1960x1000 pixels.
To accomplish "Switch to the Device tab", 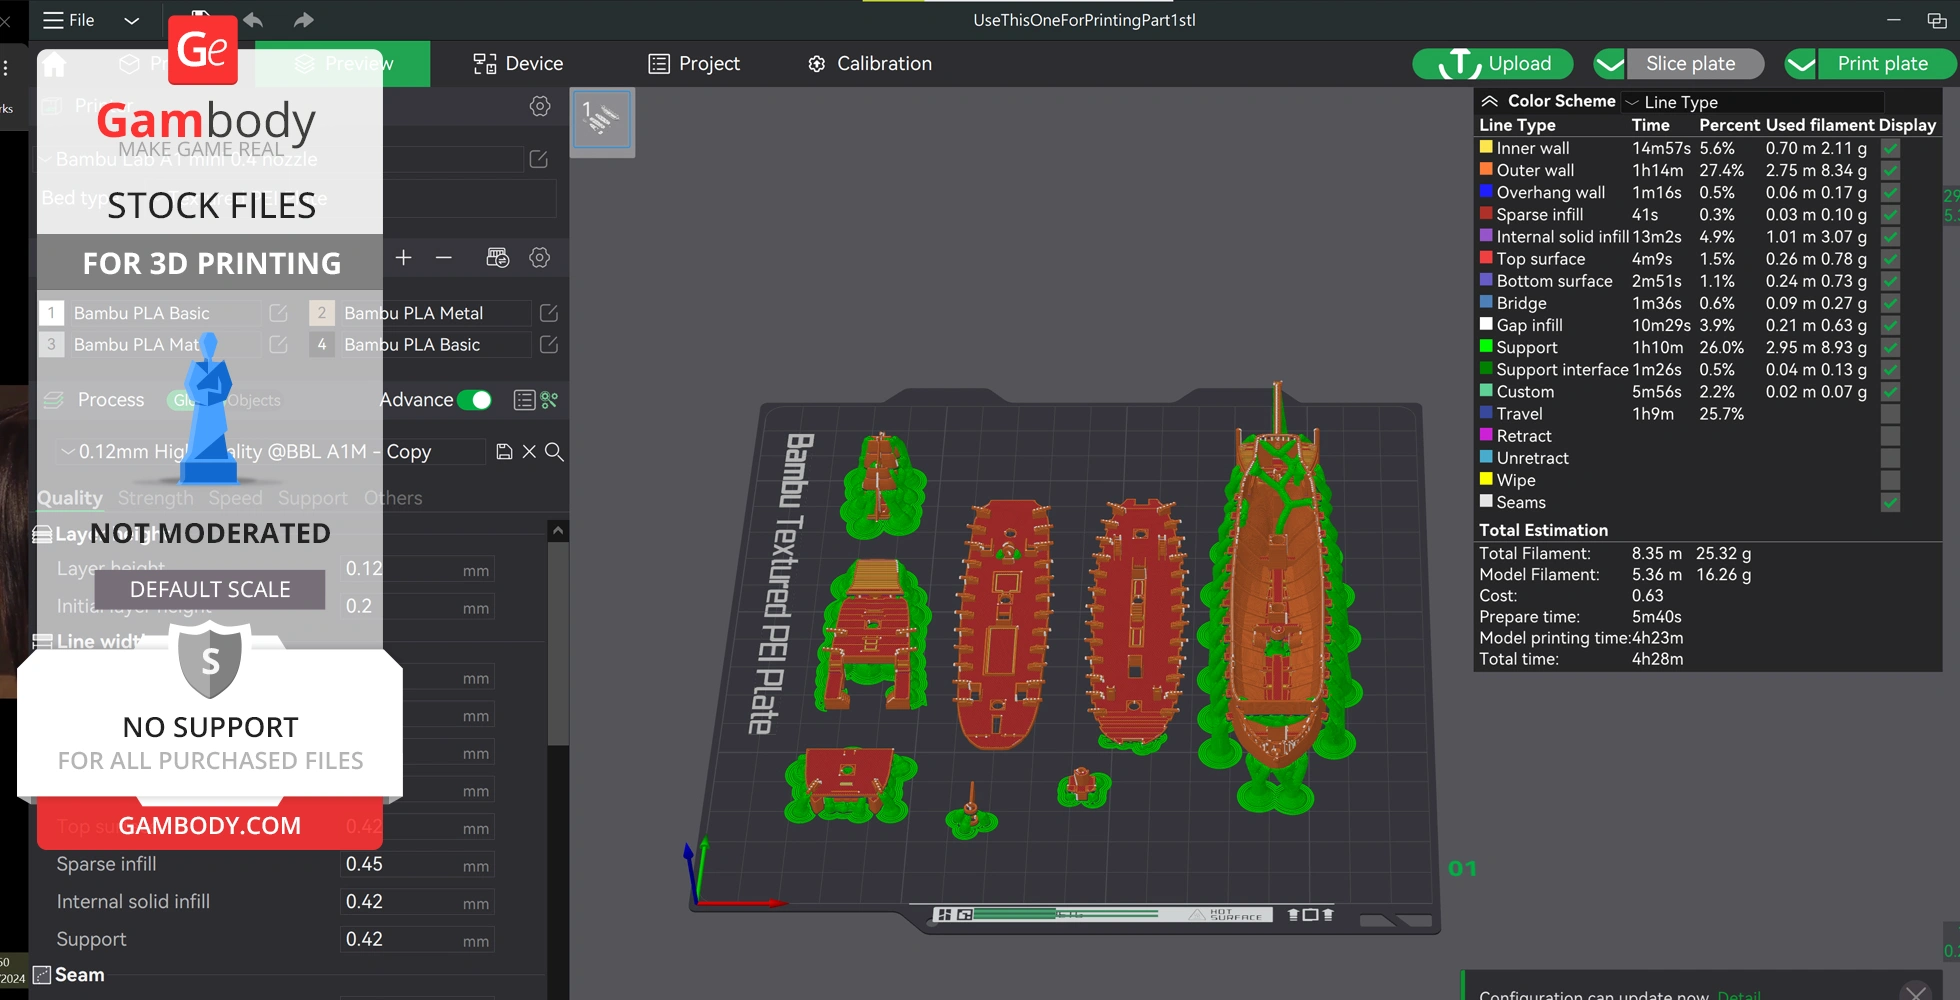I will [518, 64].
